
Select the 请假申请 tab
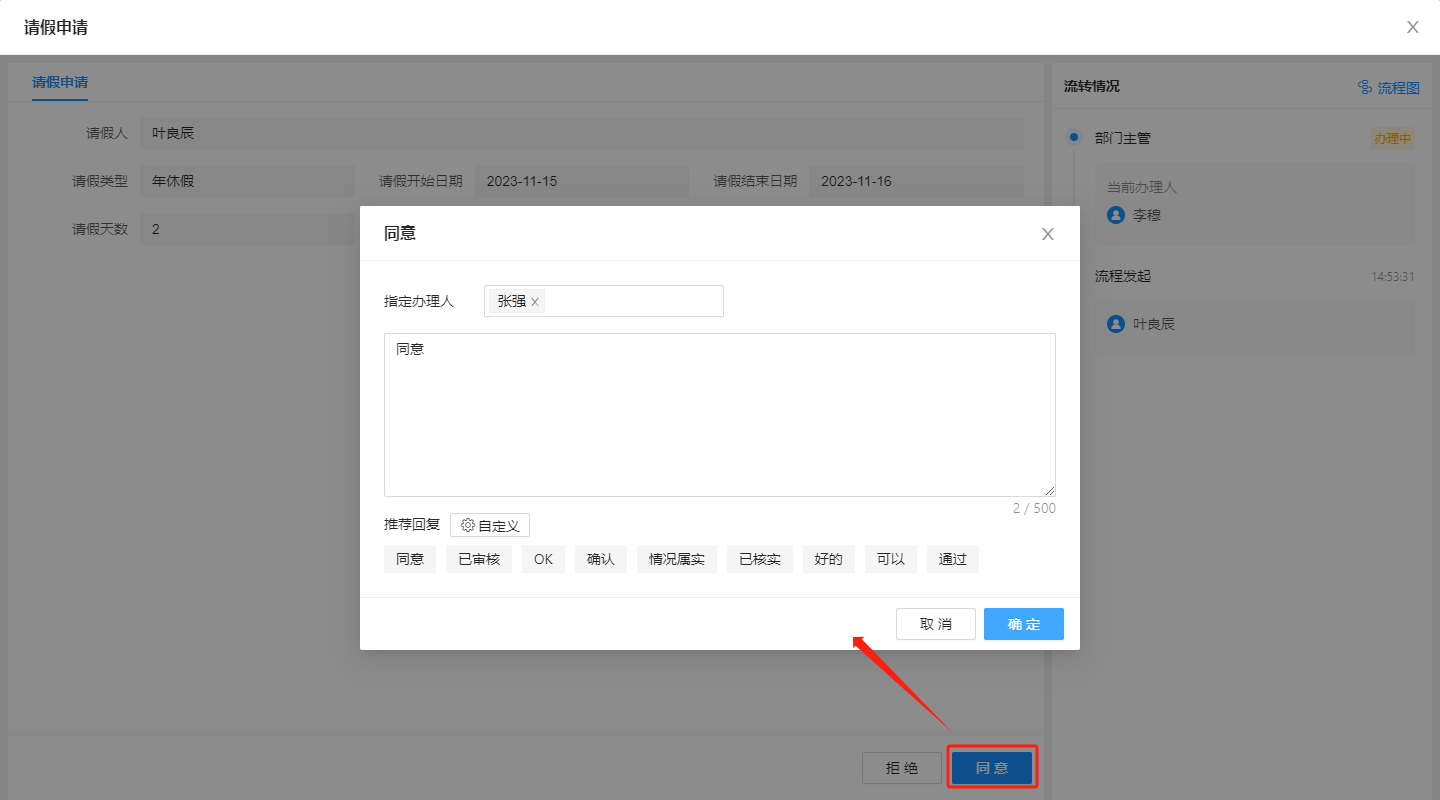(x=60, y=82)
